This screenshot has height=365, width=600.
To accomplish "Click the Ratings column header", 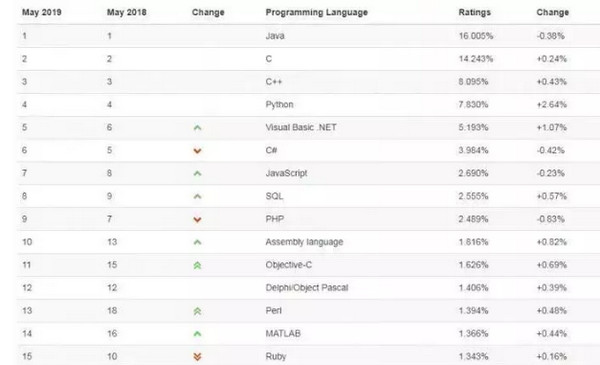I will tap(474, 12).
